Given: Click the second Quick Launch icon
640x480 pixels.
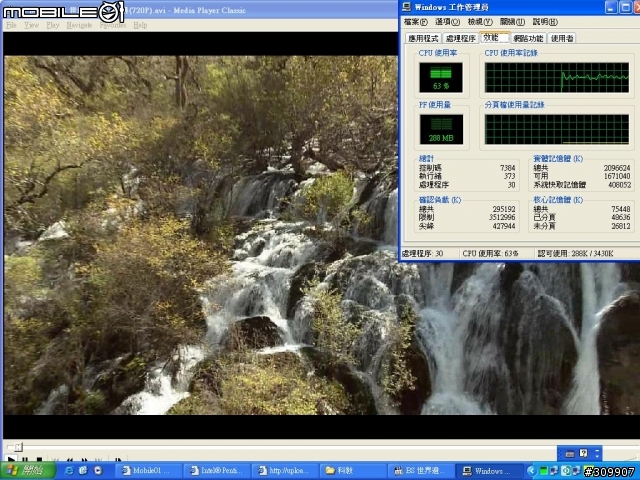Looking at the screenshot, I should tap(83, 471).
